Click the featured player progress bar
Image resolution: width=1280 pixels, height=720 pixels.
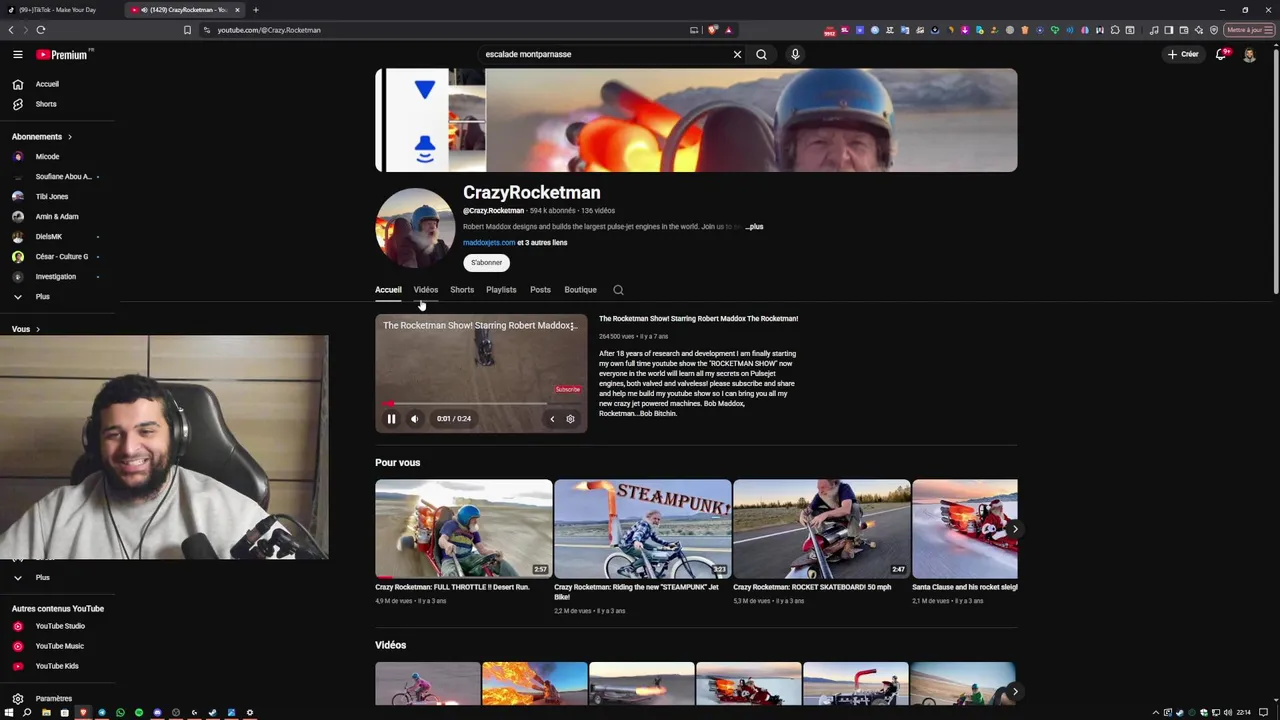pos(481,404)
